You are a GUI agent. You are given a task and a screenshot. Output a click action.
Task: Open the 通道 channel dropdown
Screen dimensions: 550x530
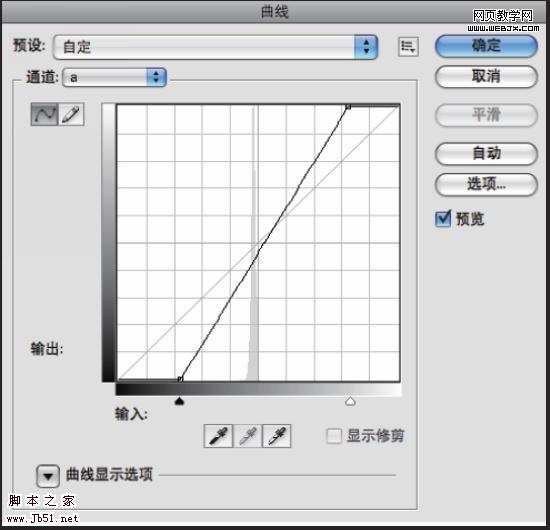(114, 77)
